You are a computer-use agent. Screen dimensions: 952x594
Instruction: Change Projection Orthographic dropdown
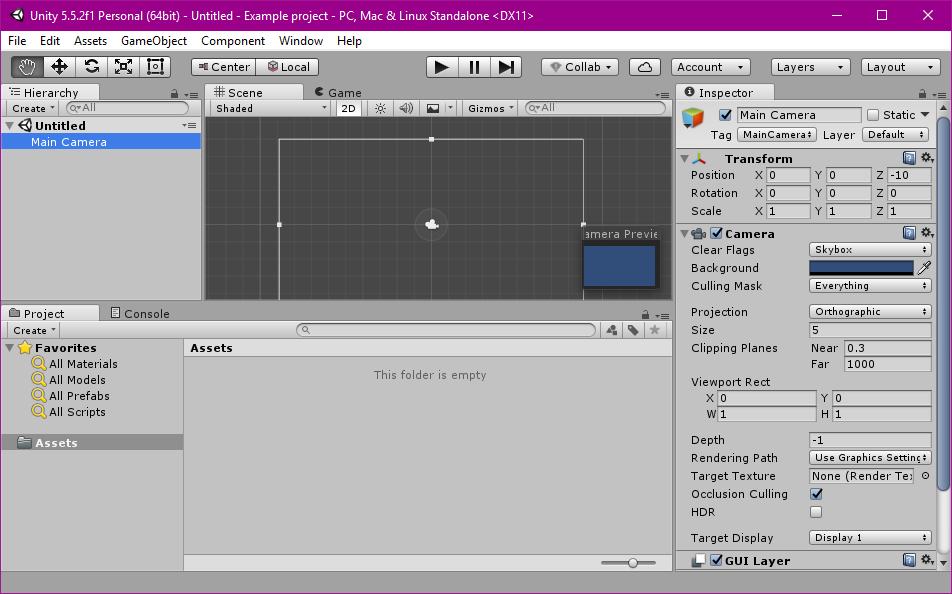870,312
